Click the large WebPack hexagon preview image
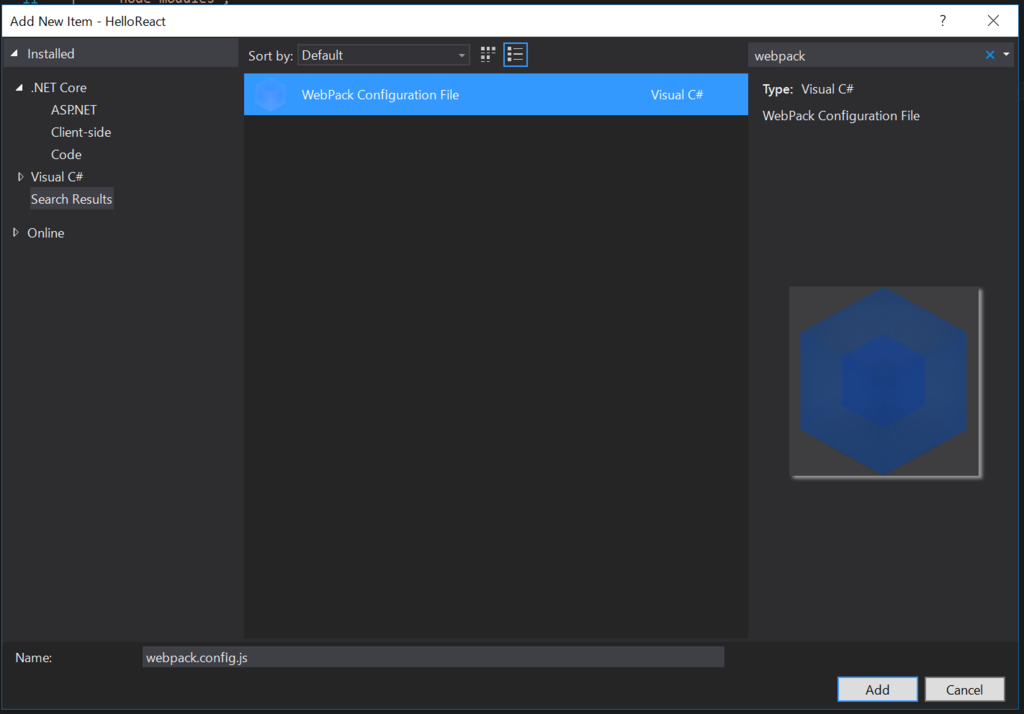 [884, 382]
